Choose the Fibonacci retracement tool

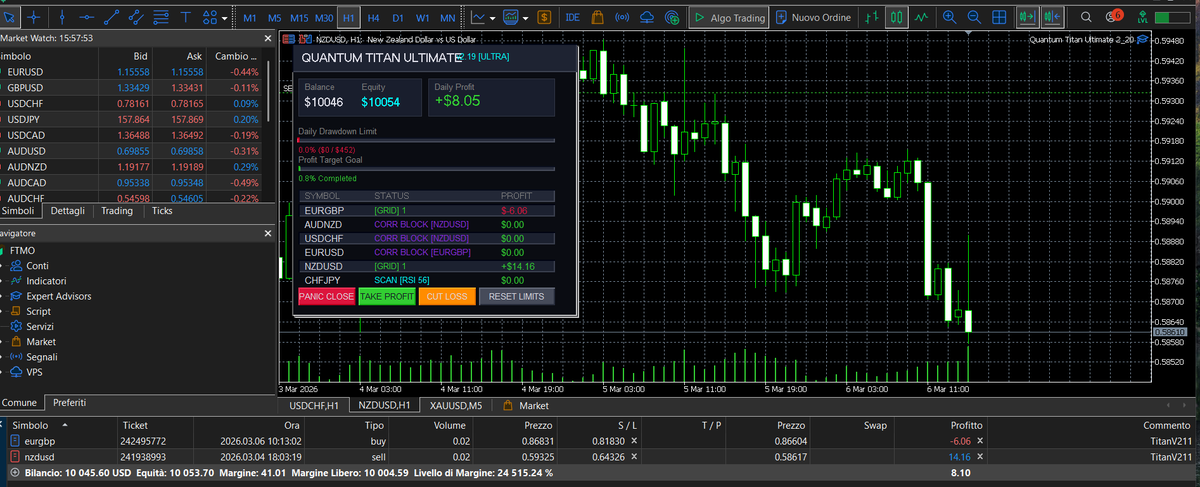click(162, 17)
